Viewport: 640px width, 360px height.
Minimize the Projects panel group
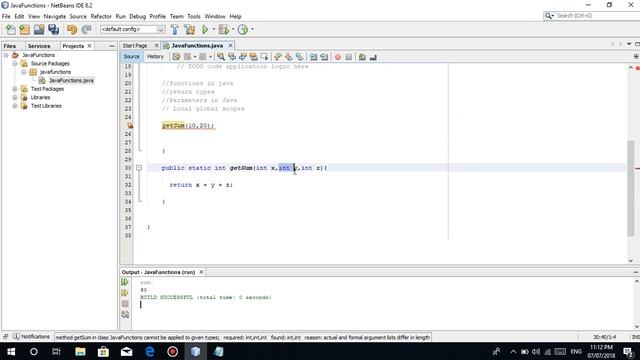[112, 46]
